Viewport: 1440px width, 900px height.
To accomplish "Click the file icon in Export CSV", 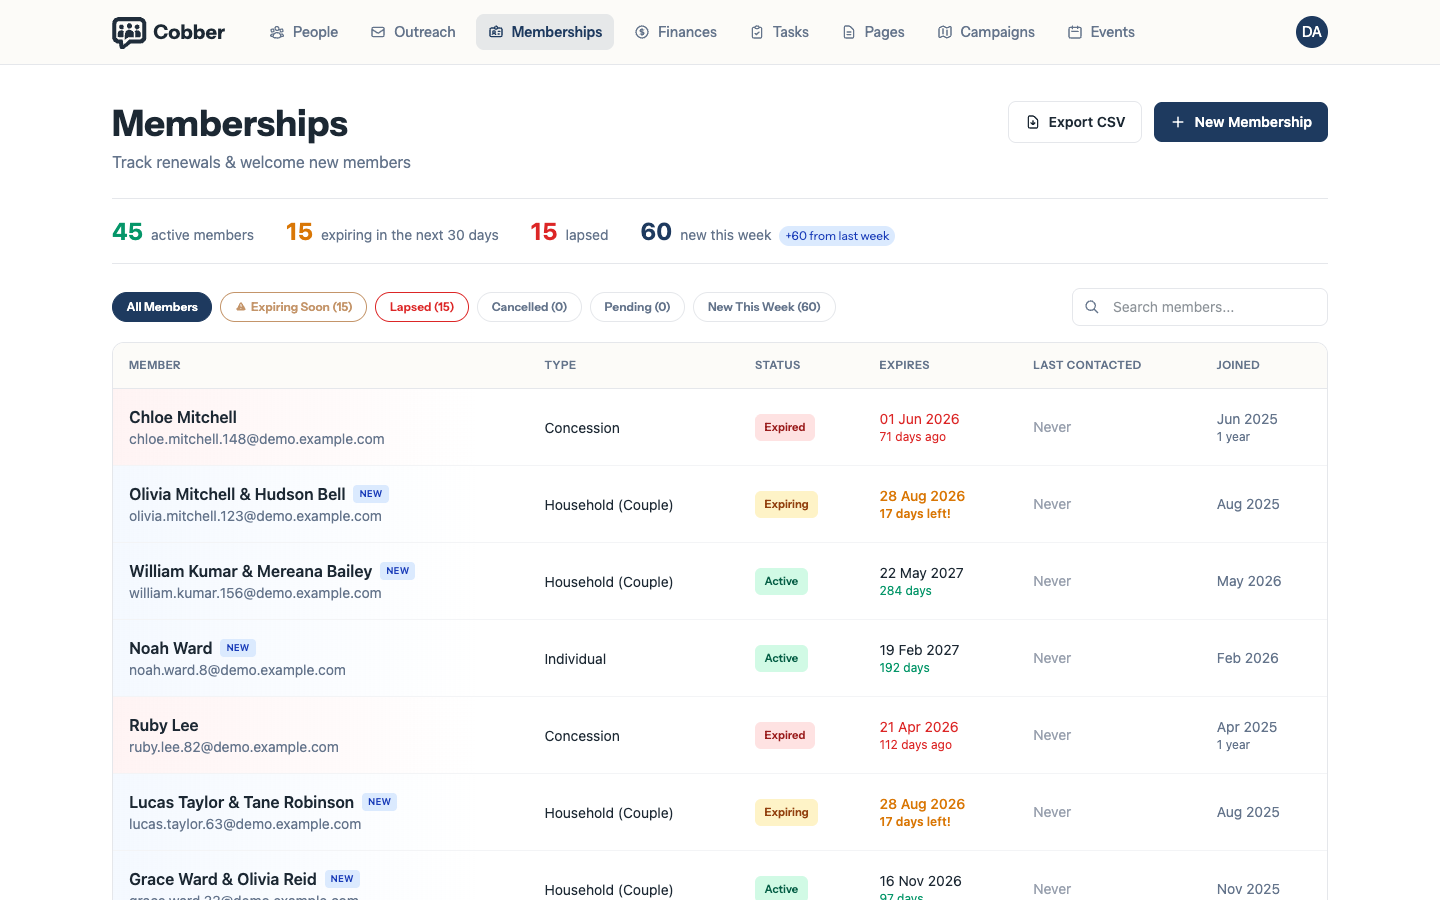I will pos(1033,122).
